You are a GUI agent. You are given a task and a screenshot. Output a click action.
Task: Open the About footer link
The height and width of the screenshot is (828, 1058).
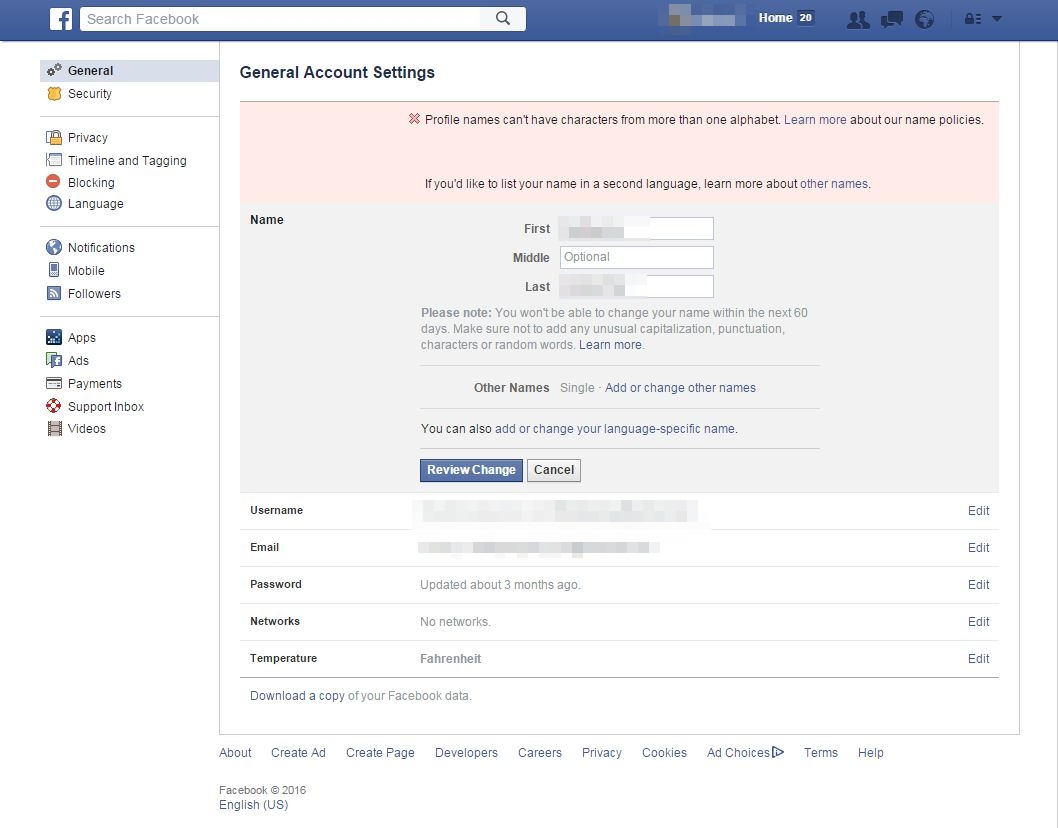[235, 752]
